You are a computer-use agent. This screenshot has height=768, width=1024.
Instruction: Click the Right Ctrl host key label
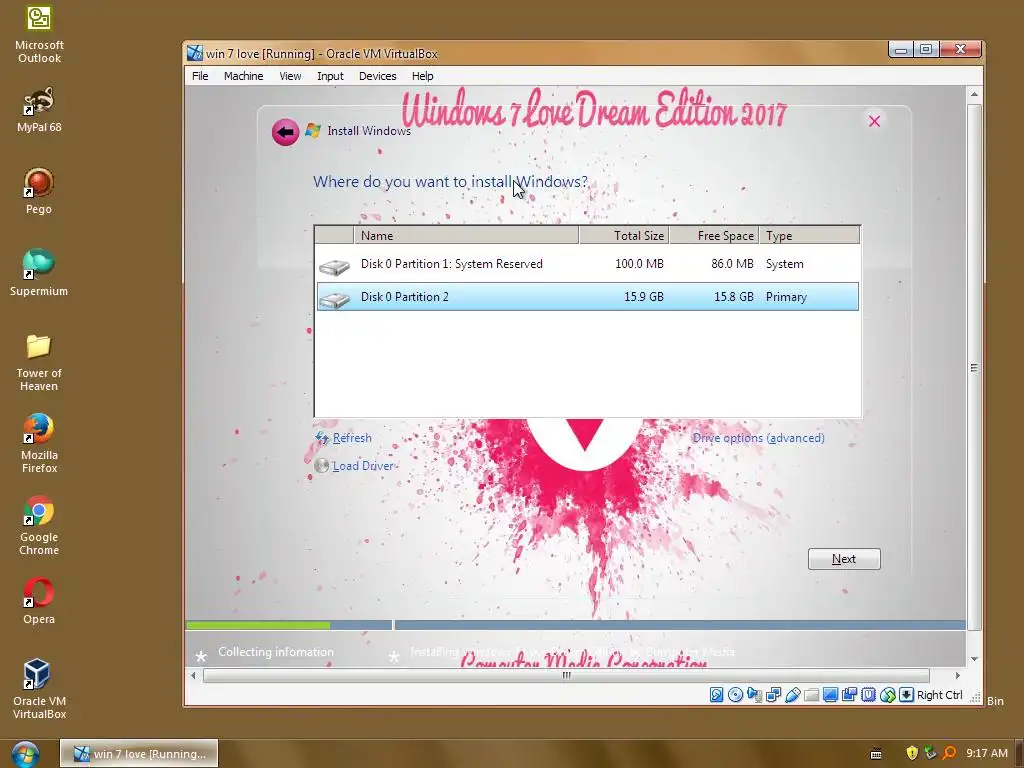tap(939, 695)
